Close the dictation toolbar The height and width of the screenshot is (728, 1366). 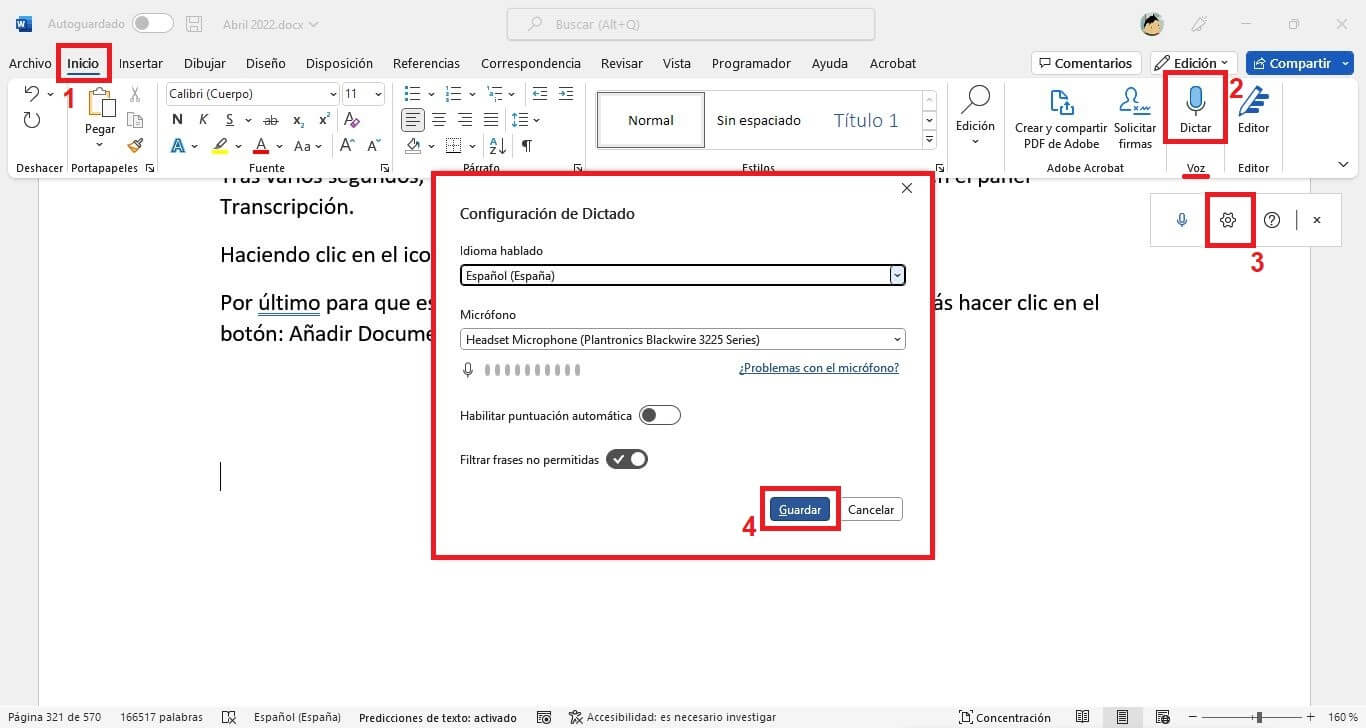point(1317,220)
